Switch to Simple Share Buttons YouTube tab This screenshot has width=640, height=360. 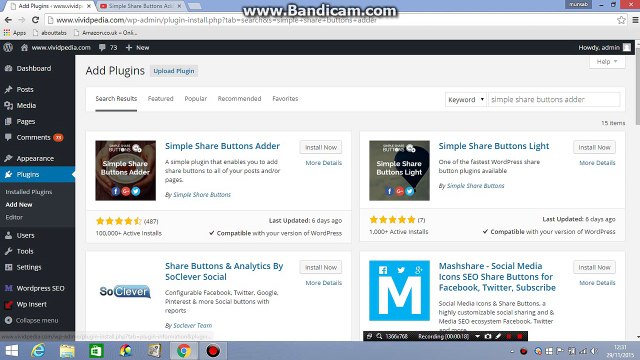pos(140,6)
